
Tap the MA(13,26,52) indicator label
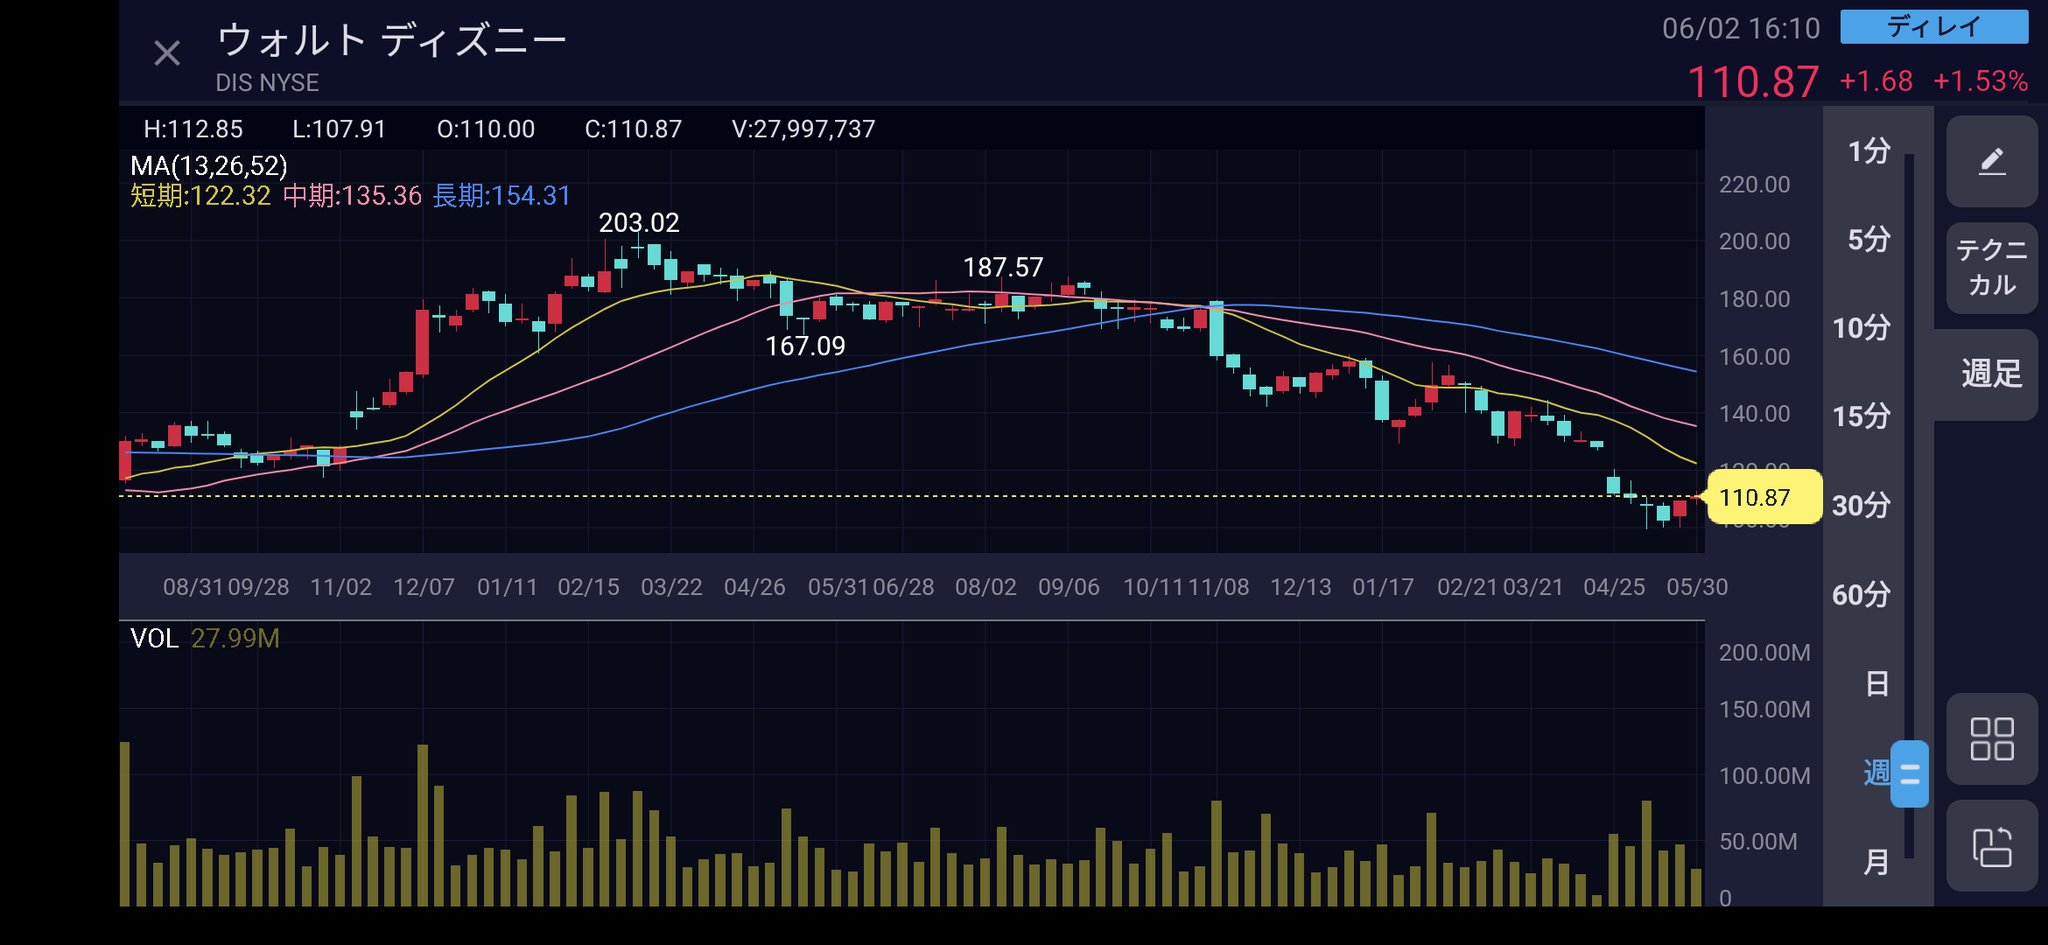209,166
